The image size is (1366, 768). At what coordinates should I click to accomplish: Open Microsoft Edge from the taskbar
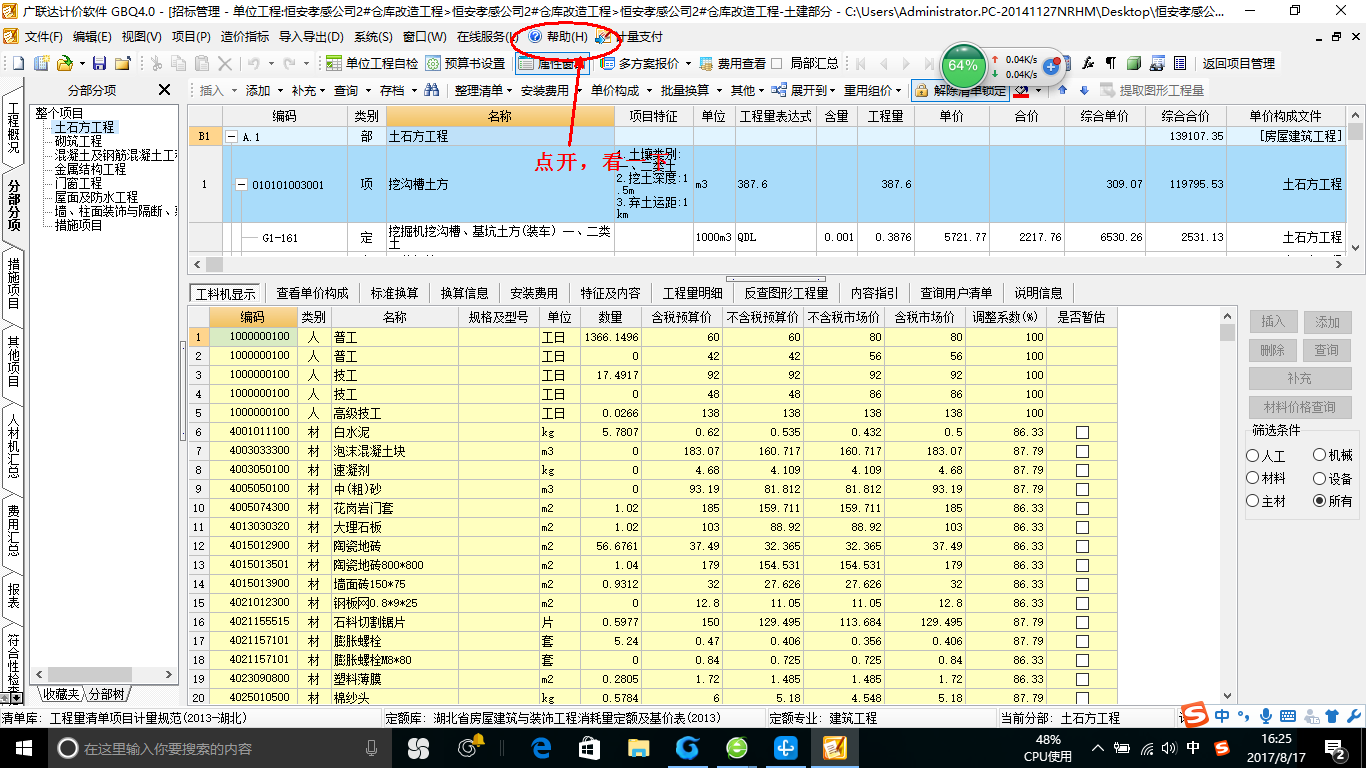point(542,747)
